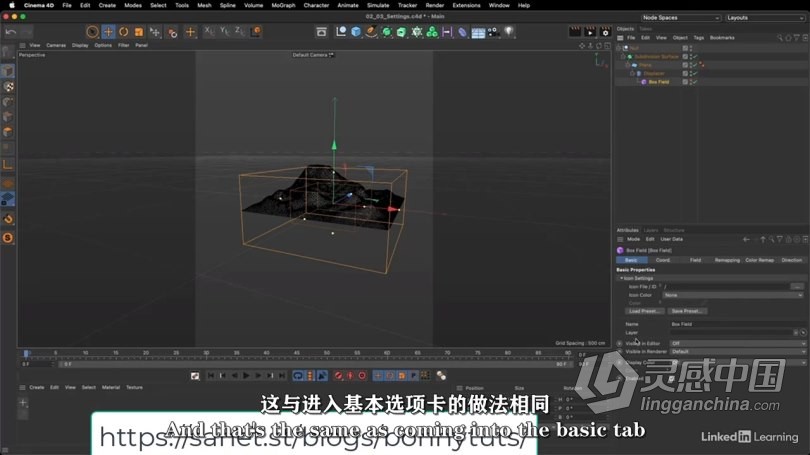Switch to Texture mode in left sidebar

(x=8, y=87)
